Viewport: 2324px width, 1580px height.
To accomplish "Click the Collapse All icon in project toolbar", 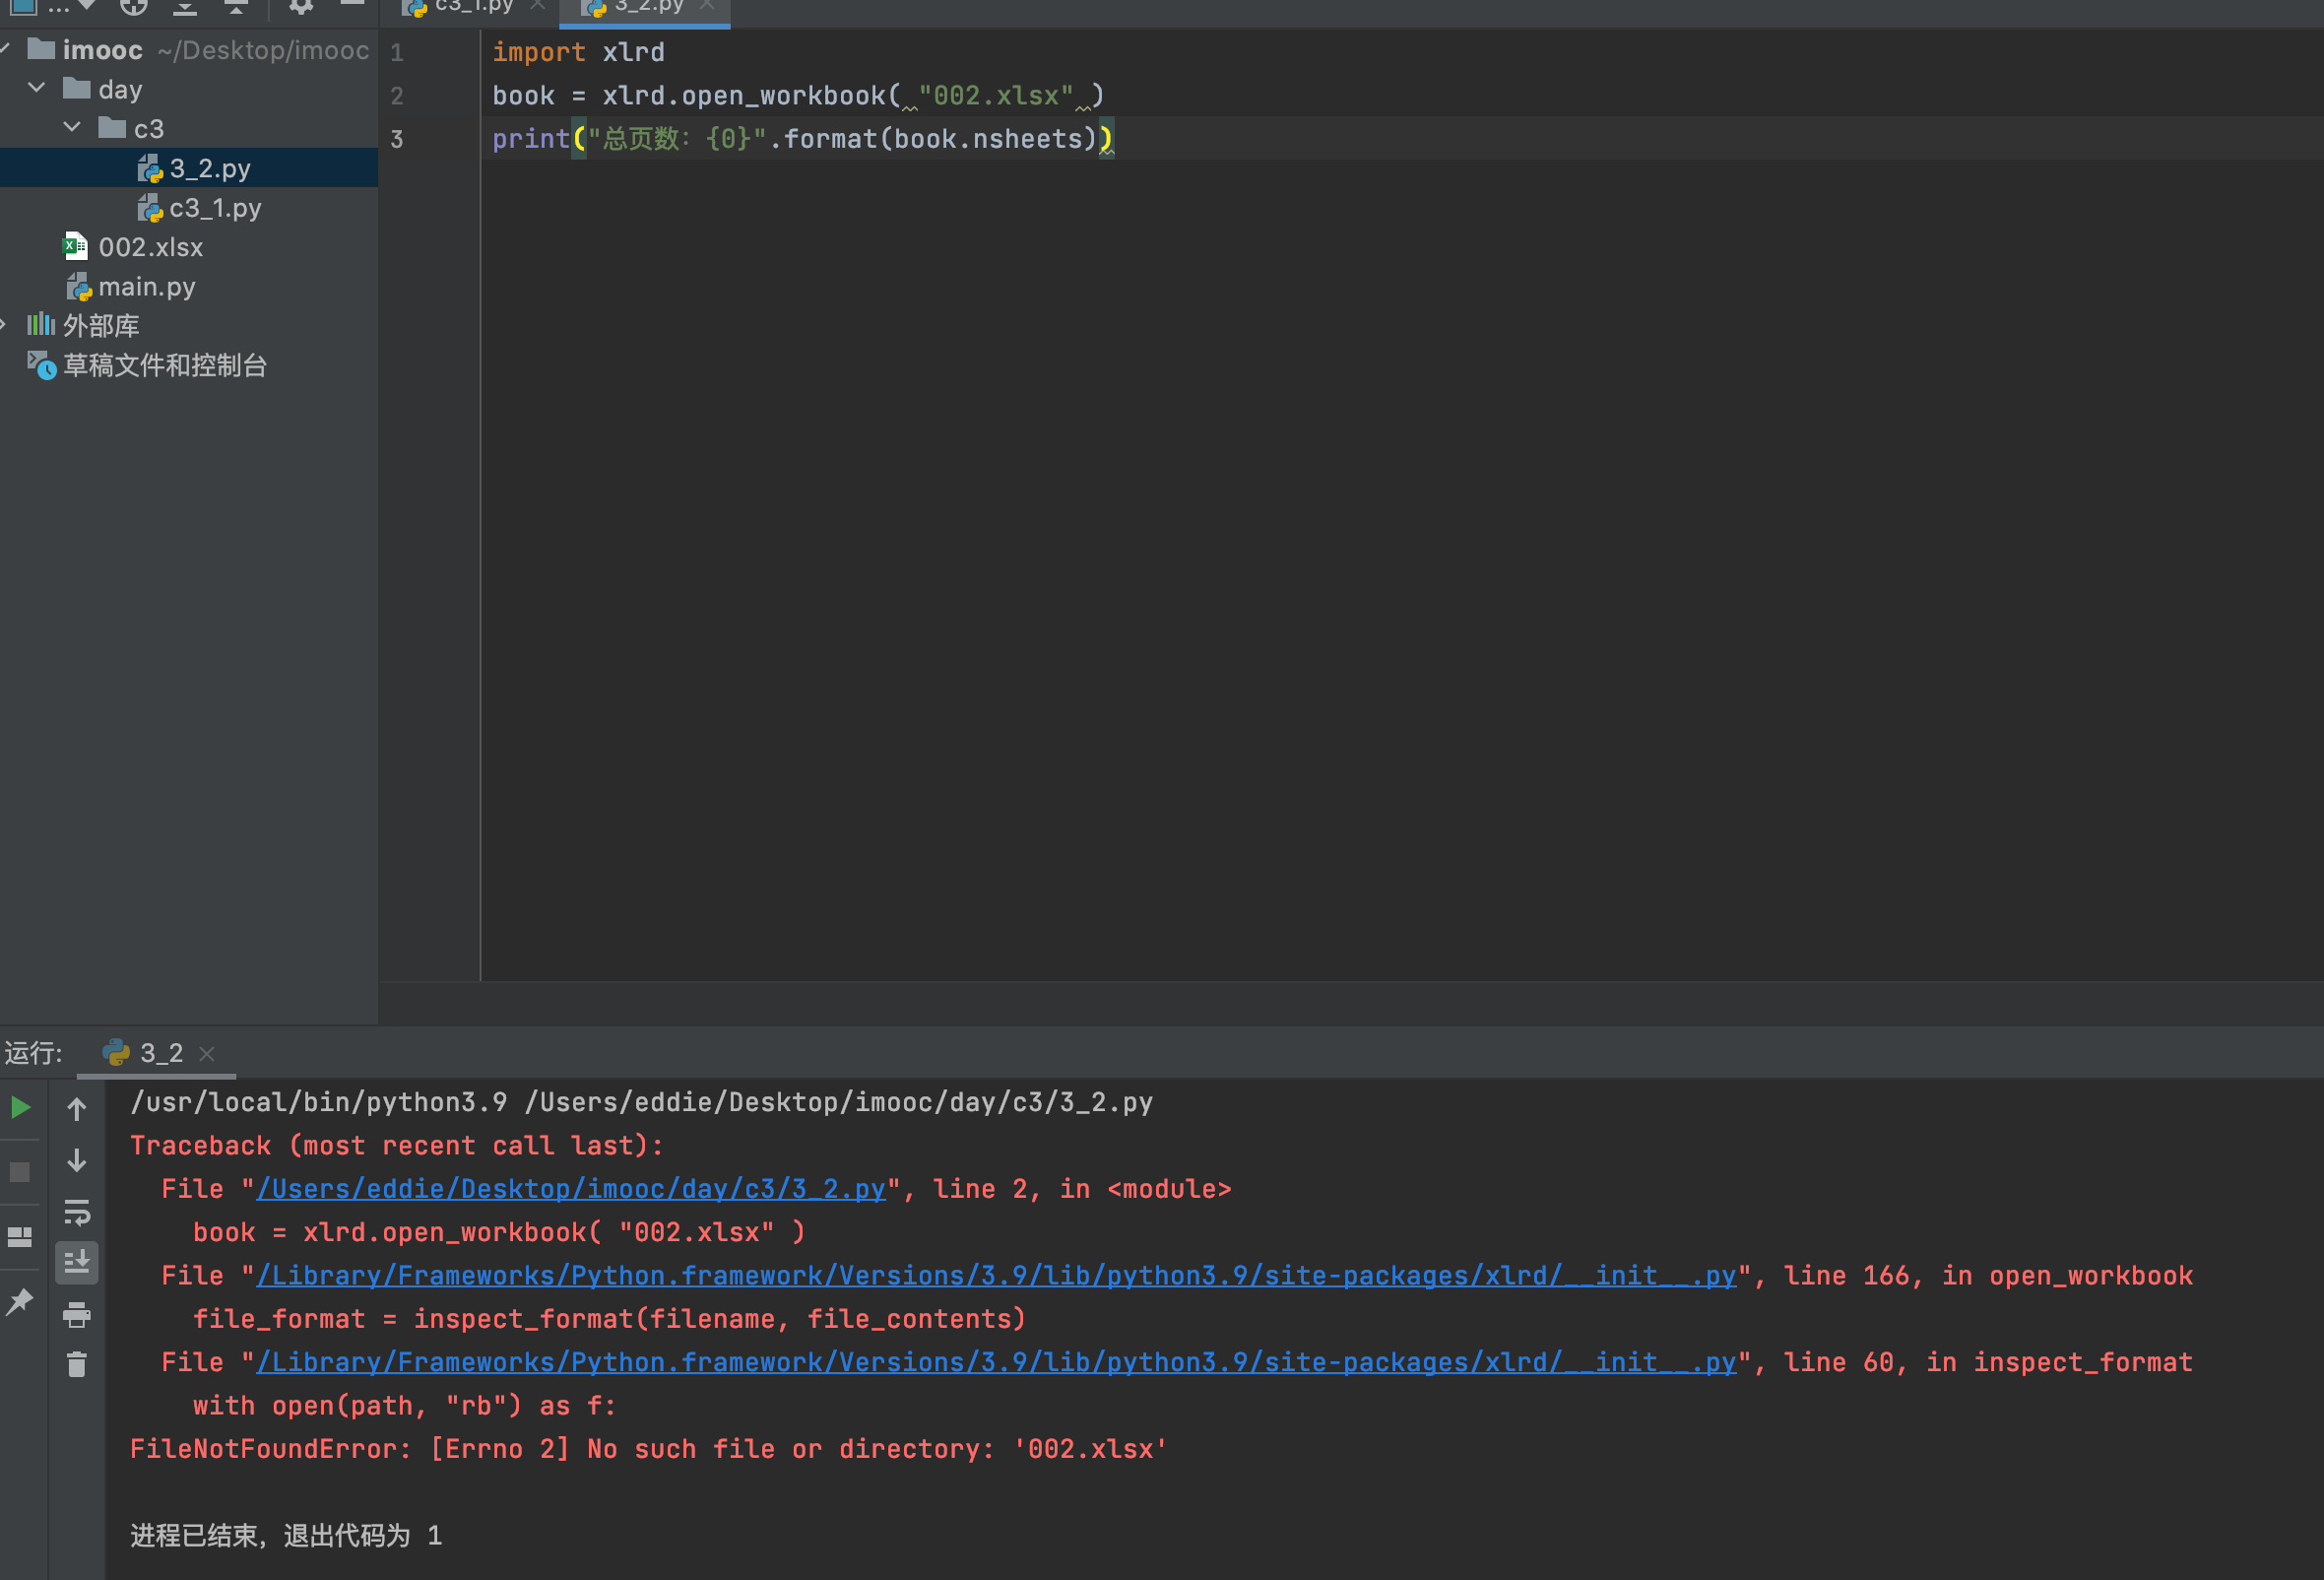I will [x=236, y=6].
